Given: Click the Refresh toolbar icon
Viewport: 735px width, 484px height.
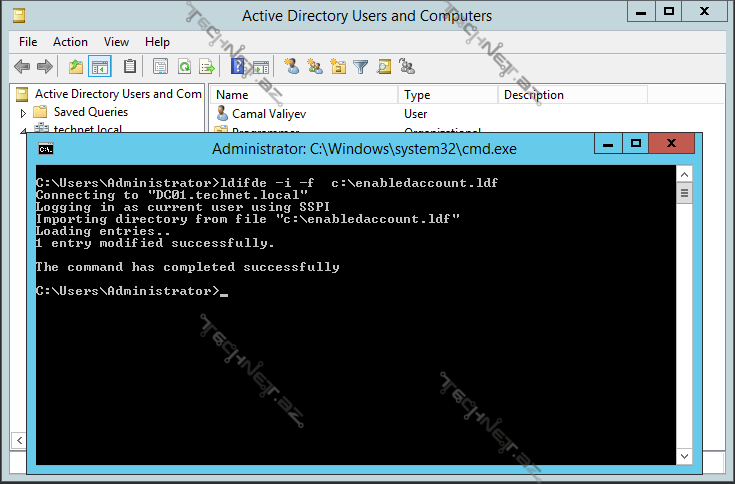Looking at the screenshot, I should tap(184, 67).
